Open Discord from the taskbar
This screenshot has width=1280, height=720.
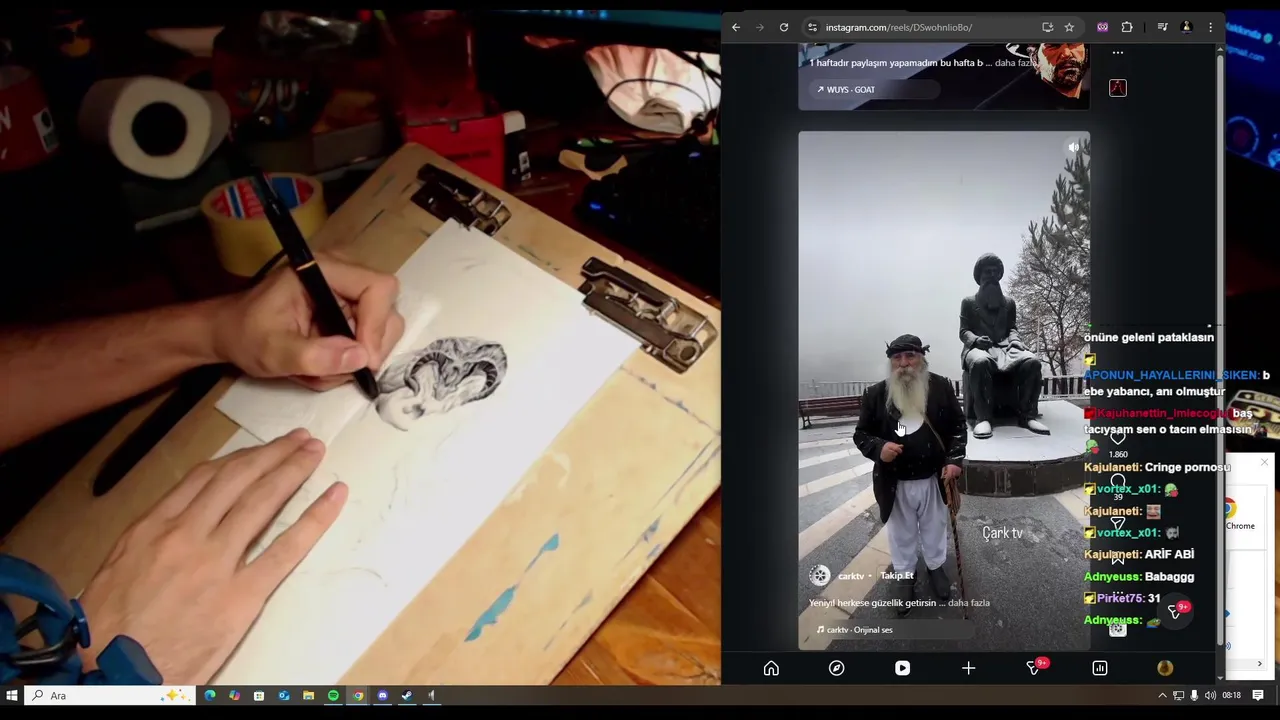382,695
